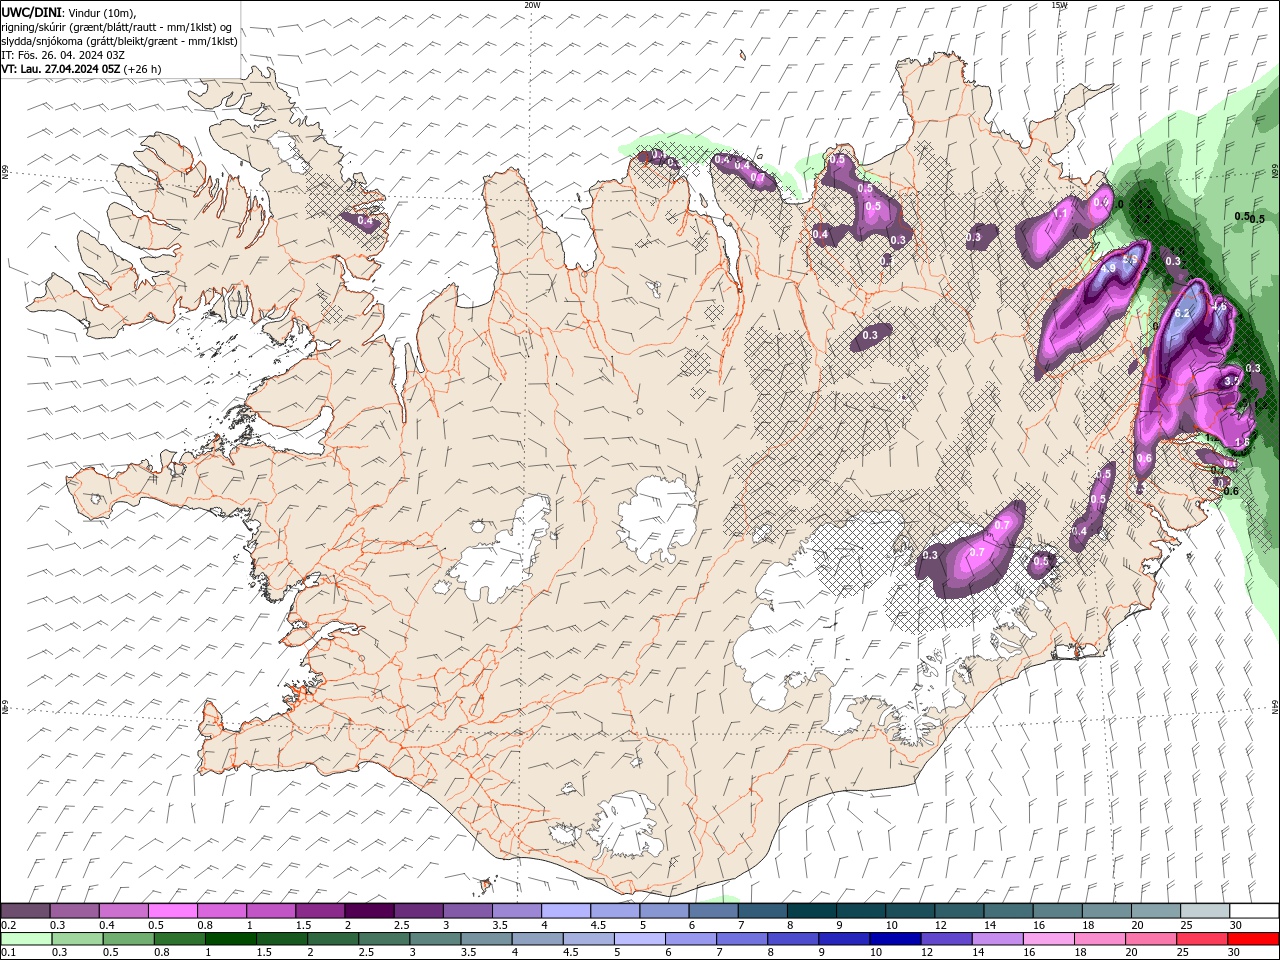Image resolution: width=1280 pixels, height=960 pixels.
Task: Pick the lavender swatch labeled 4 in snow legend
Action: pos(565,911)
